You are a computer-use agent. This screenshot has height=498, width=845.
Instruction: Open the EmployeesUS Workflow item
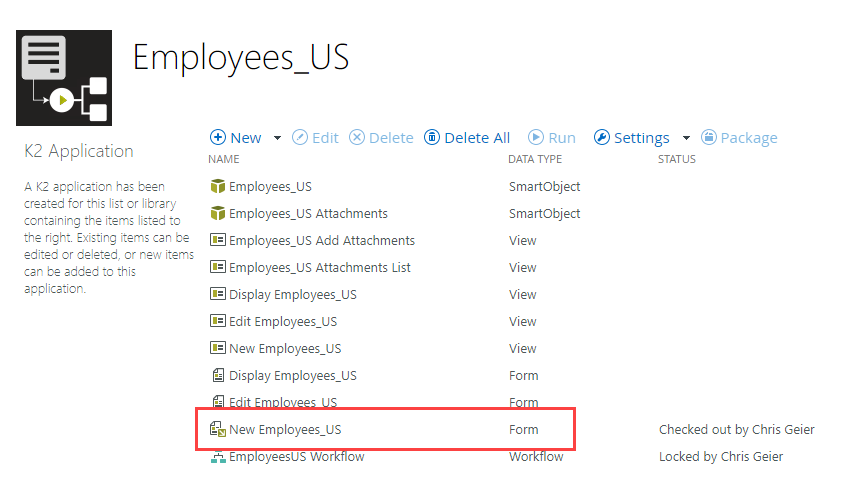[296, 457]
